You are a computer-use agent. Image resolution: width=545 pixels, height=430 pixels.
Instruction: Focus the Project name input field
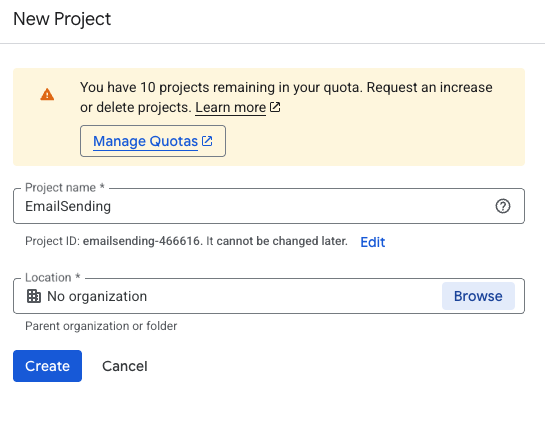269,206
